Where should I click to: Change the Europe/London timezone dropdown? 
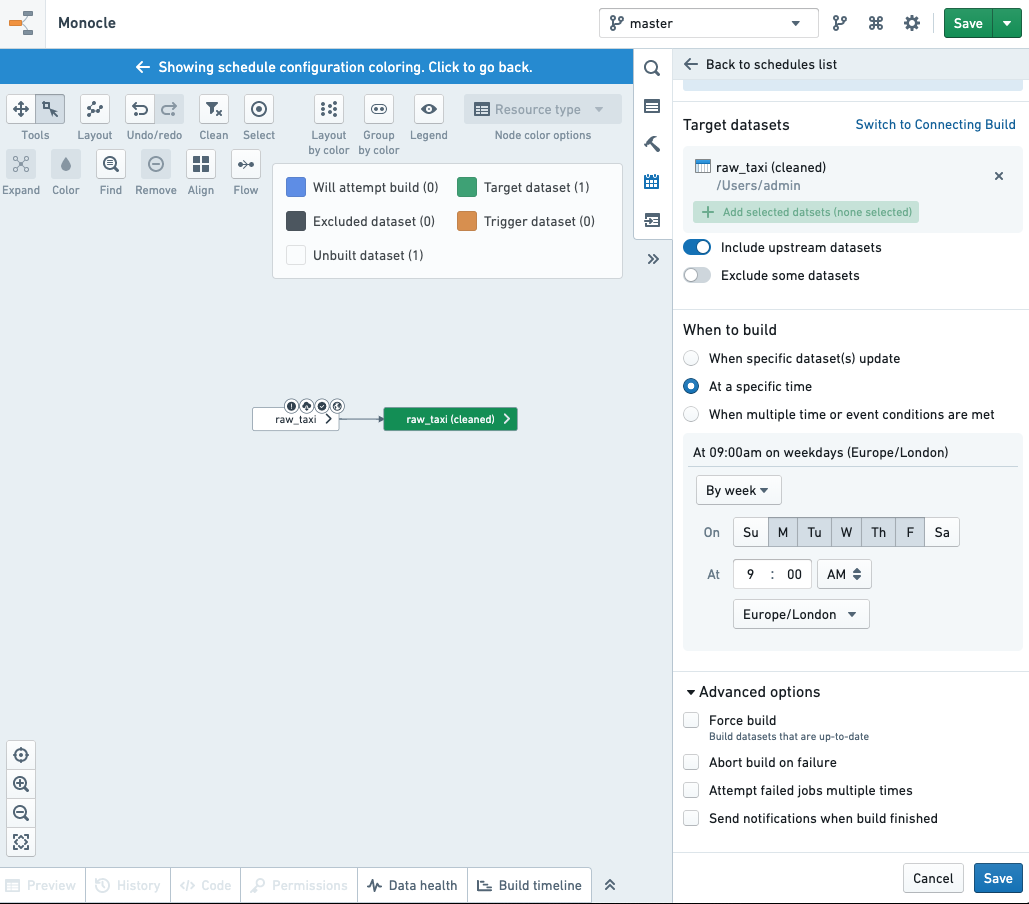click(x=801, y=614)
